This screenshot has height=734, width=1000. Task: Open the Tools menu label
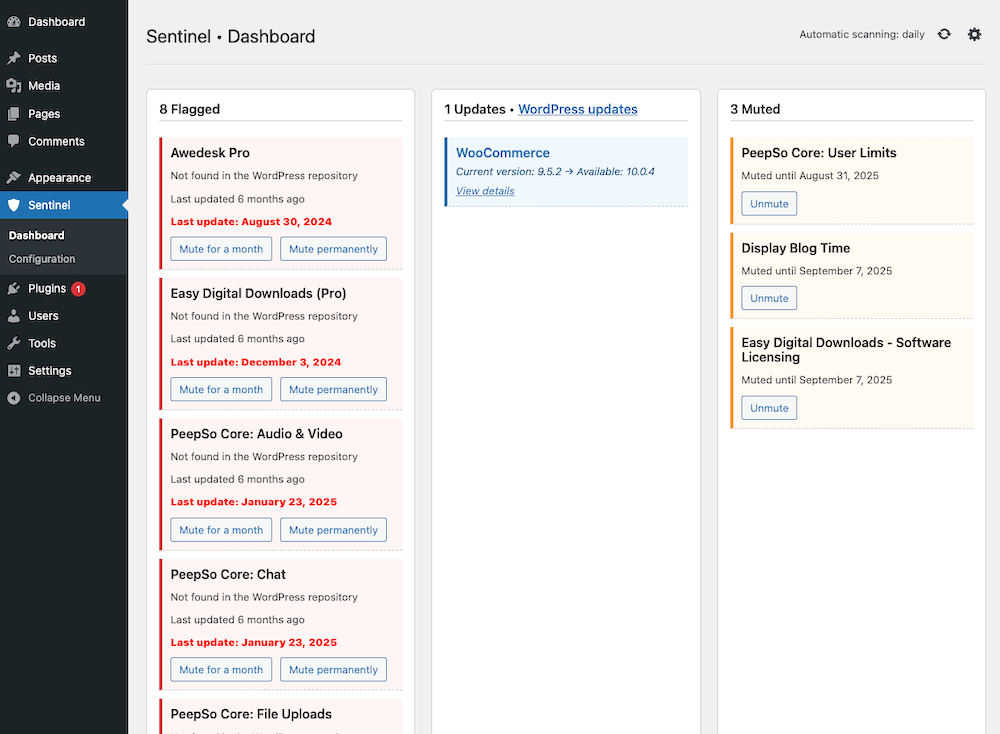(42, 343)
